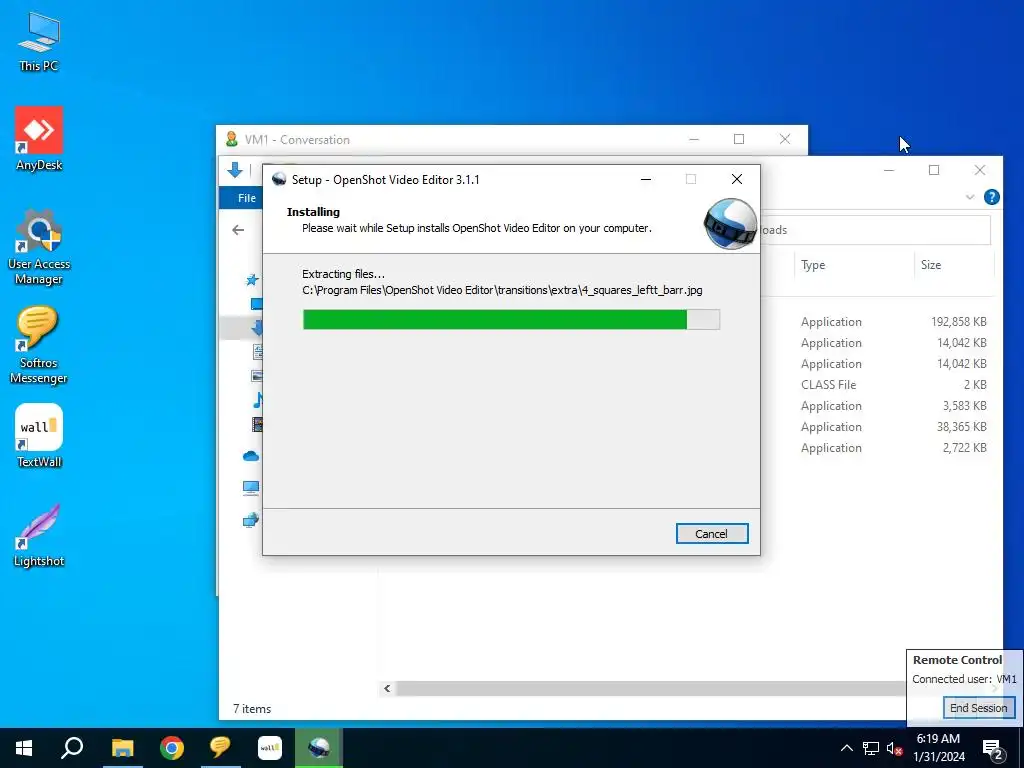Expand the Explorer ribbon chevron
1024x768 pixels.
[970, 197]
